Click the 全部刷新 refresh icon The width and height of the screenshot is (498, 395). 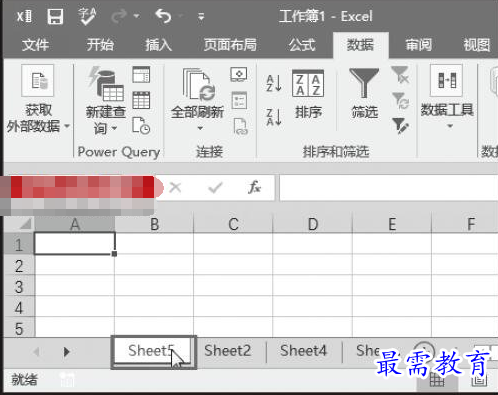[x=199, y=84]
